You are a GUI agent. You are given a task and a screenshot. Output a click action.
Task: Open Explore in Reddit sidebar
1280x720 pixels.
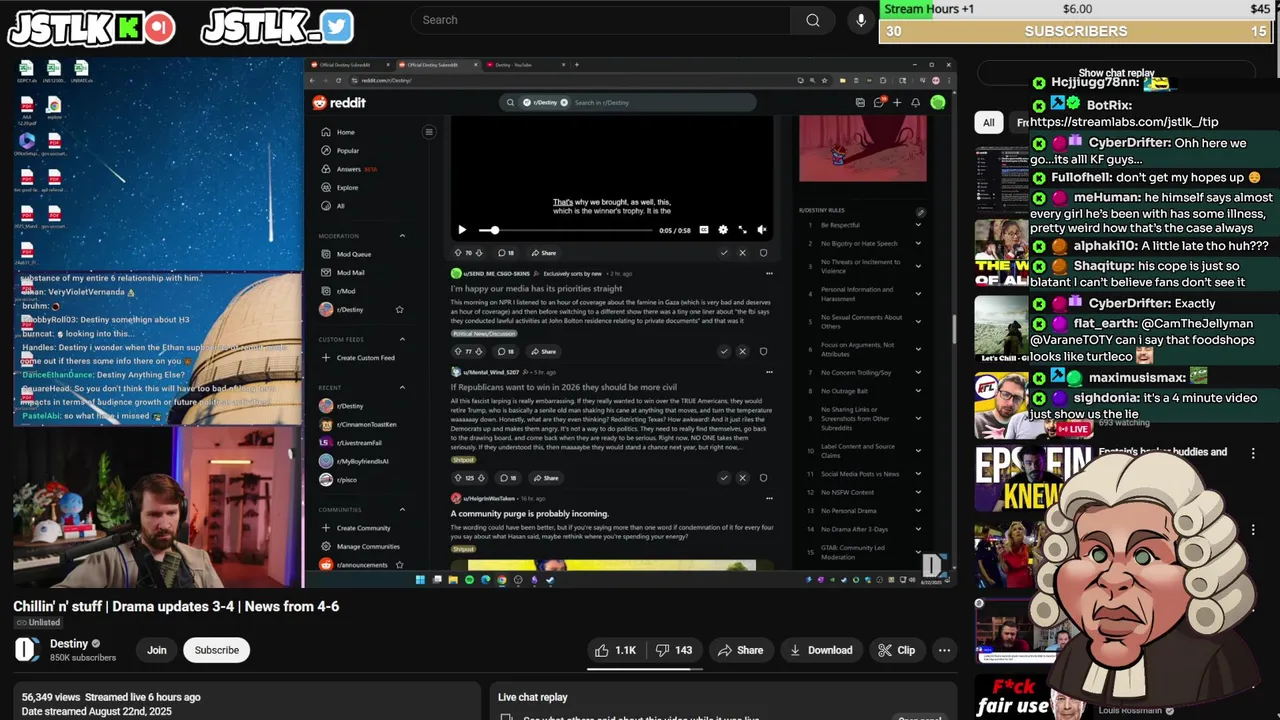click(x=339, y=187)
